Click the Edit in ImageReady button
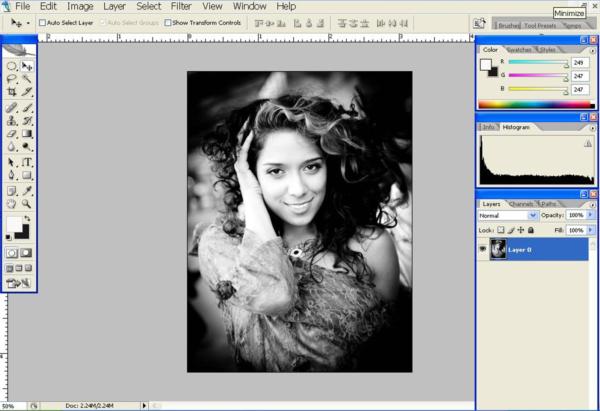 coord(18,283)
